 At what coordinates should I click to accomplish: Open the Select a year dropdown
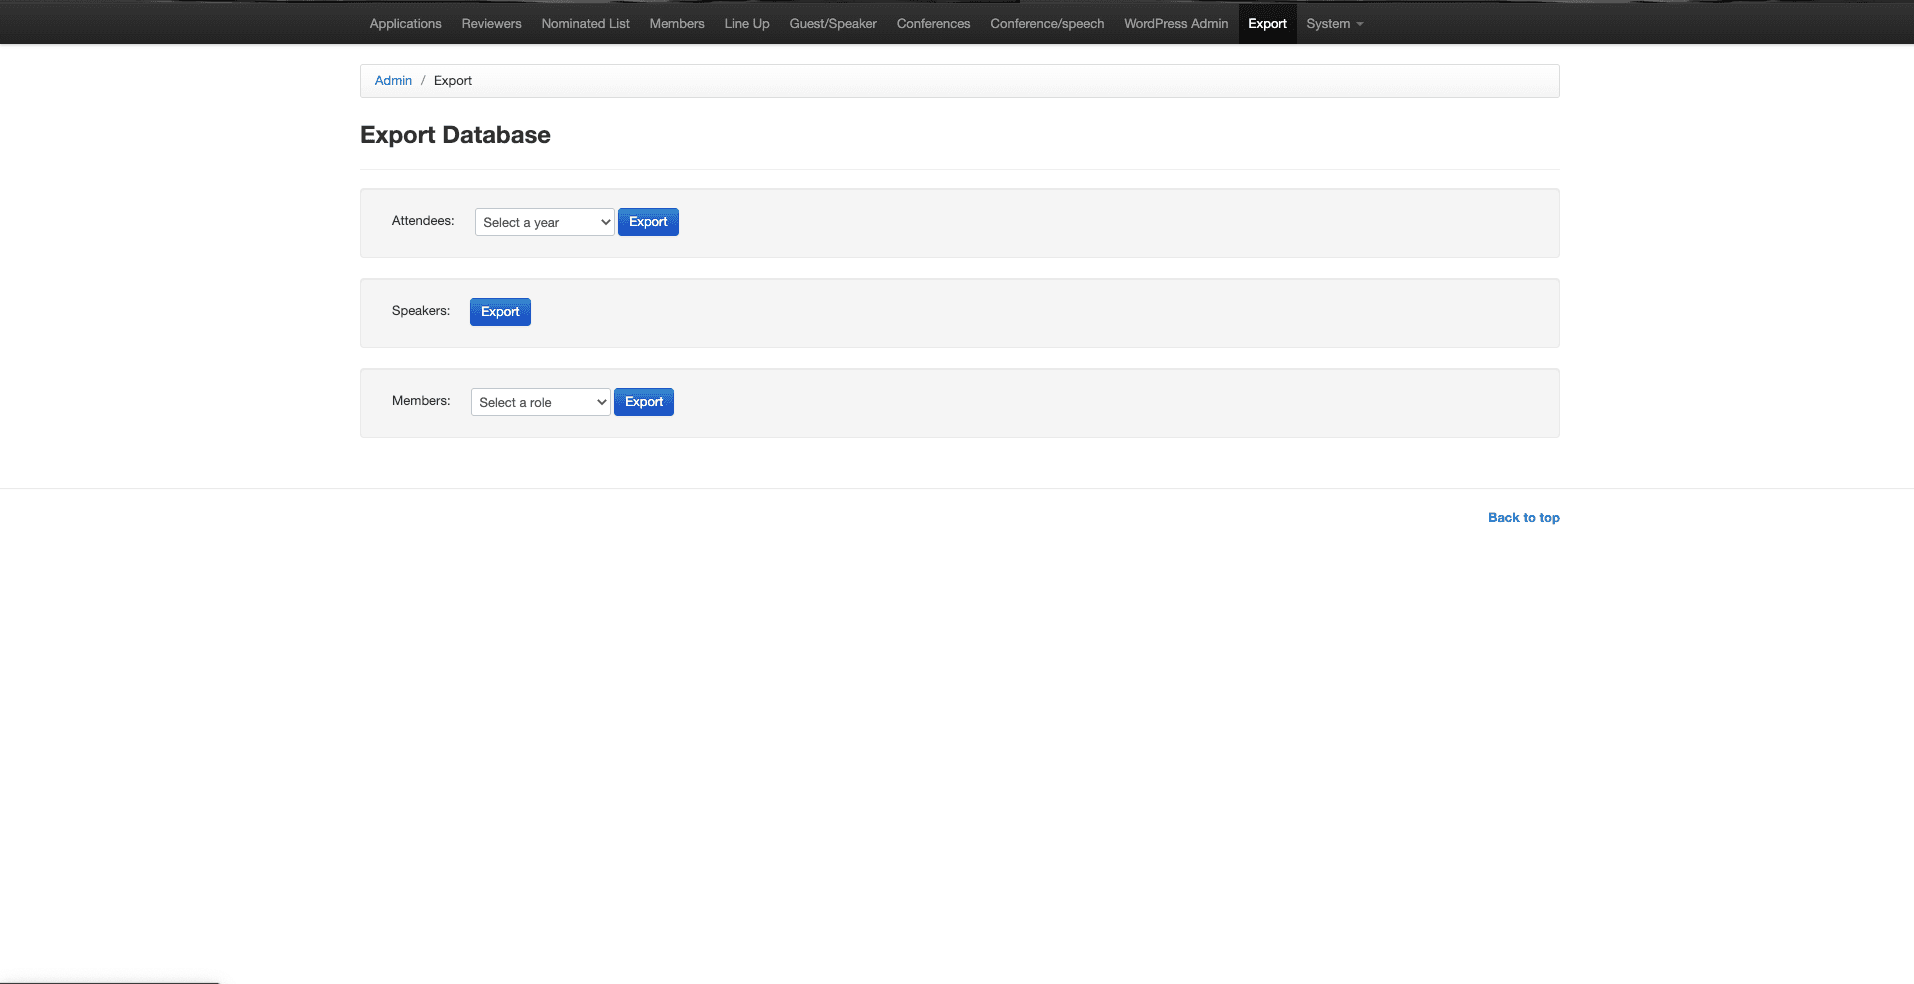click(545, 222)
